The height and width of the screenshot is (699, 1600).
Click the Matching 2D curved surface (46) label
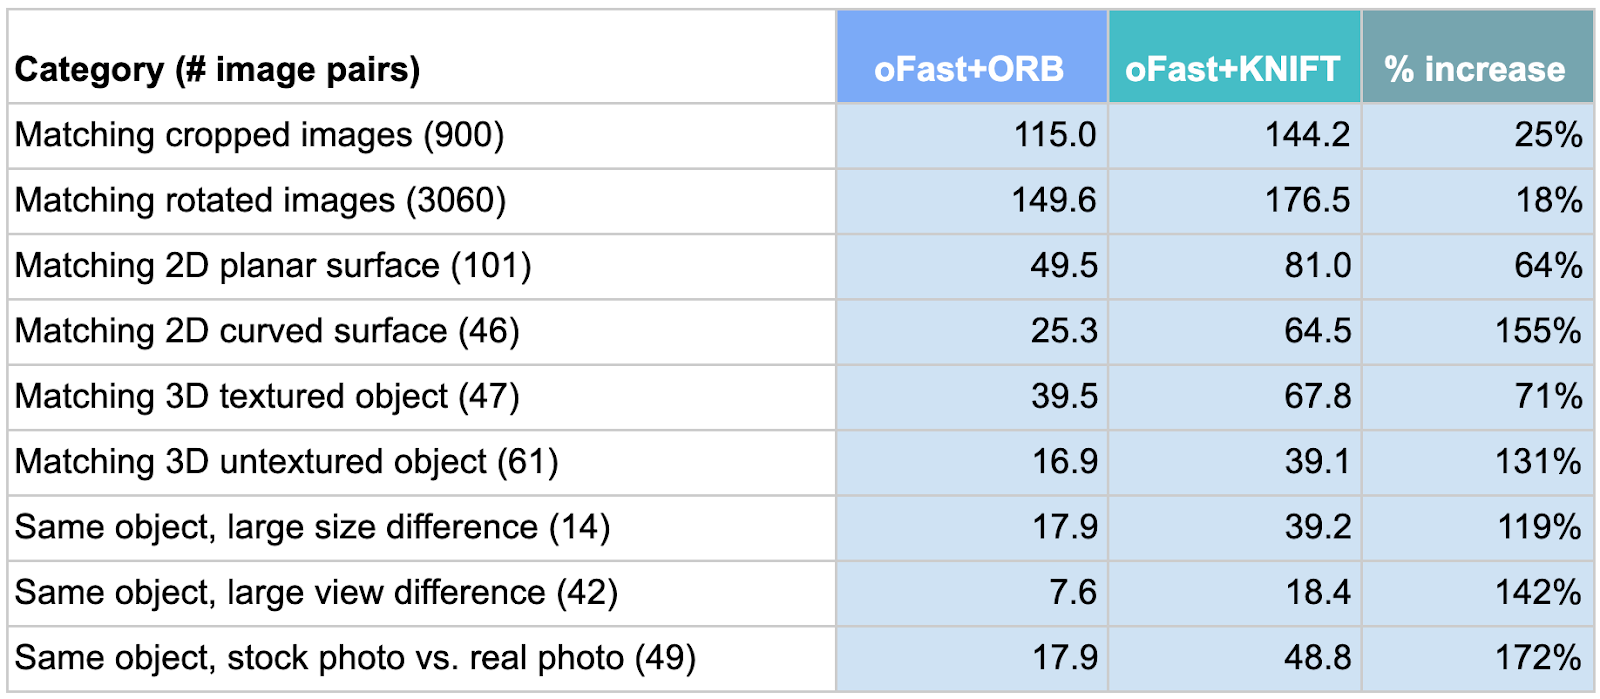click(267, 331)
